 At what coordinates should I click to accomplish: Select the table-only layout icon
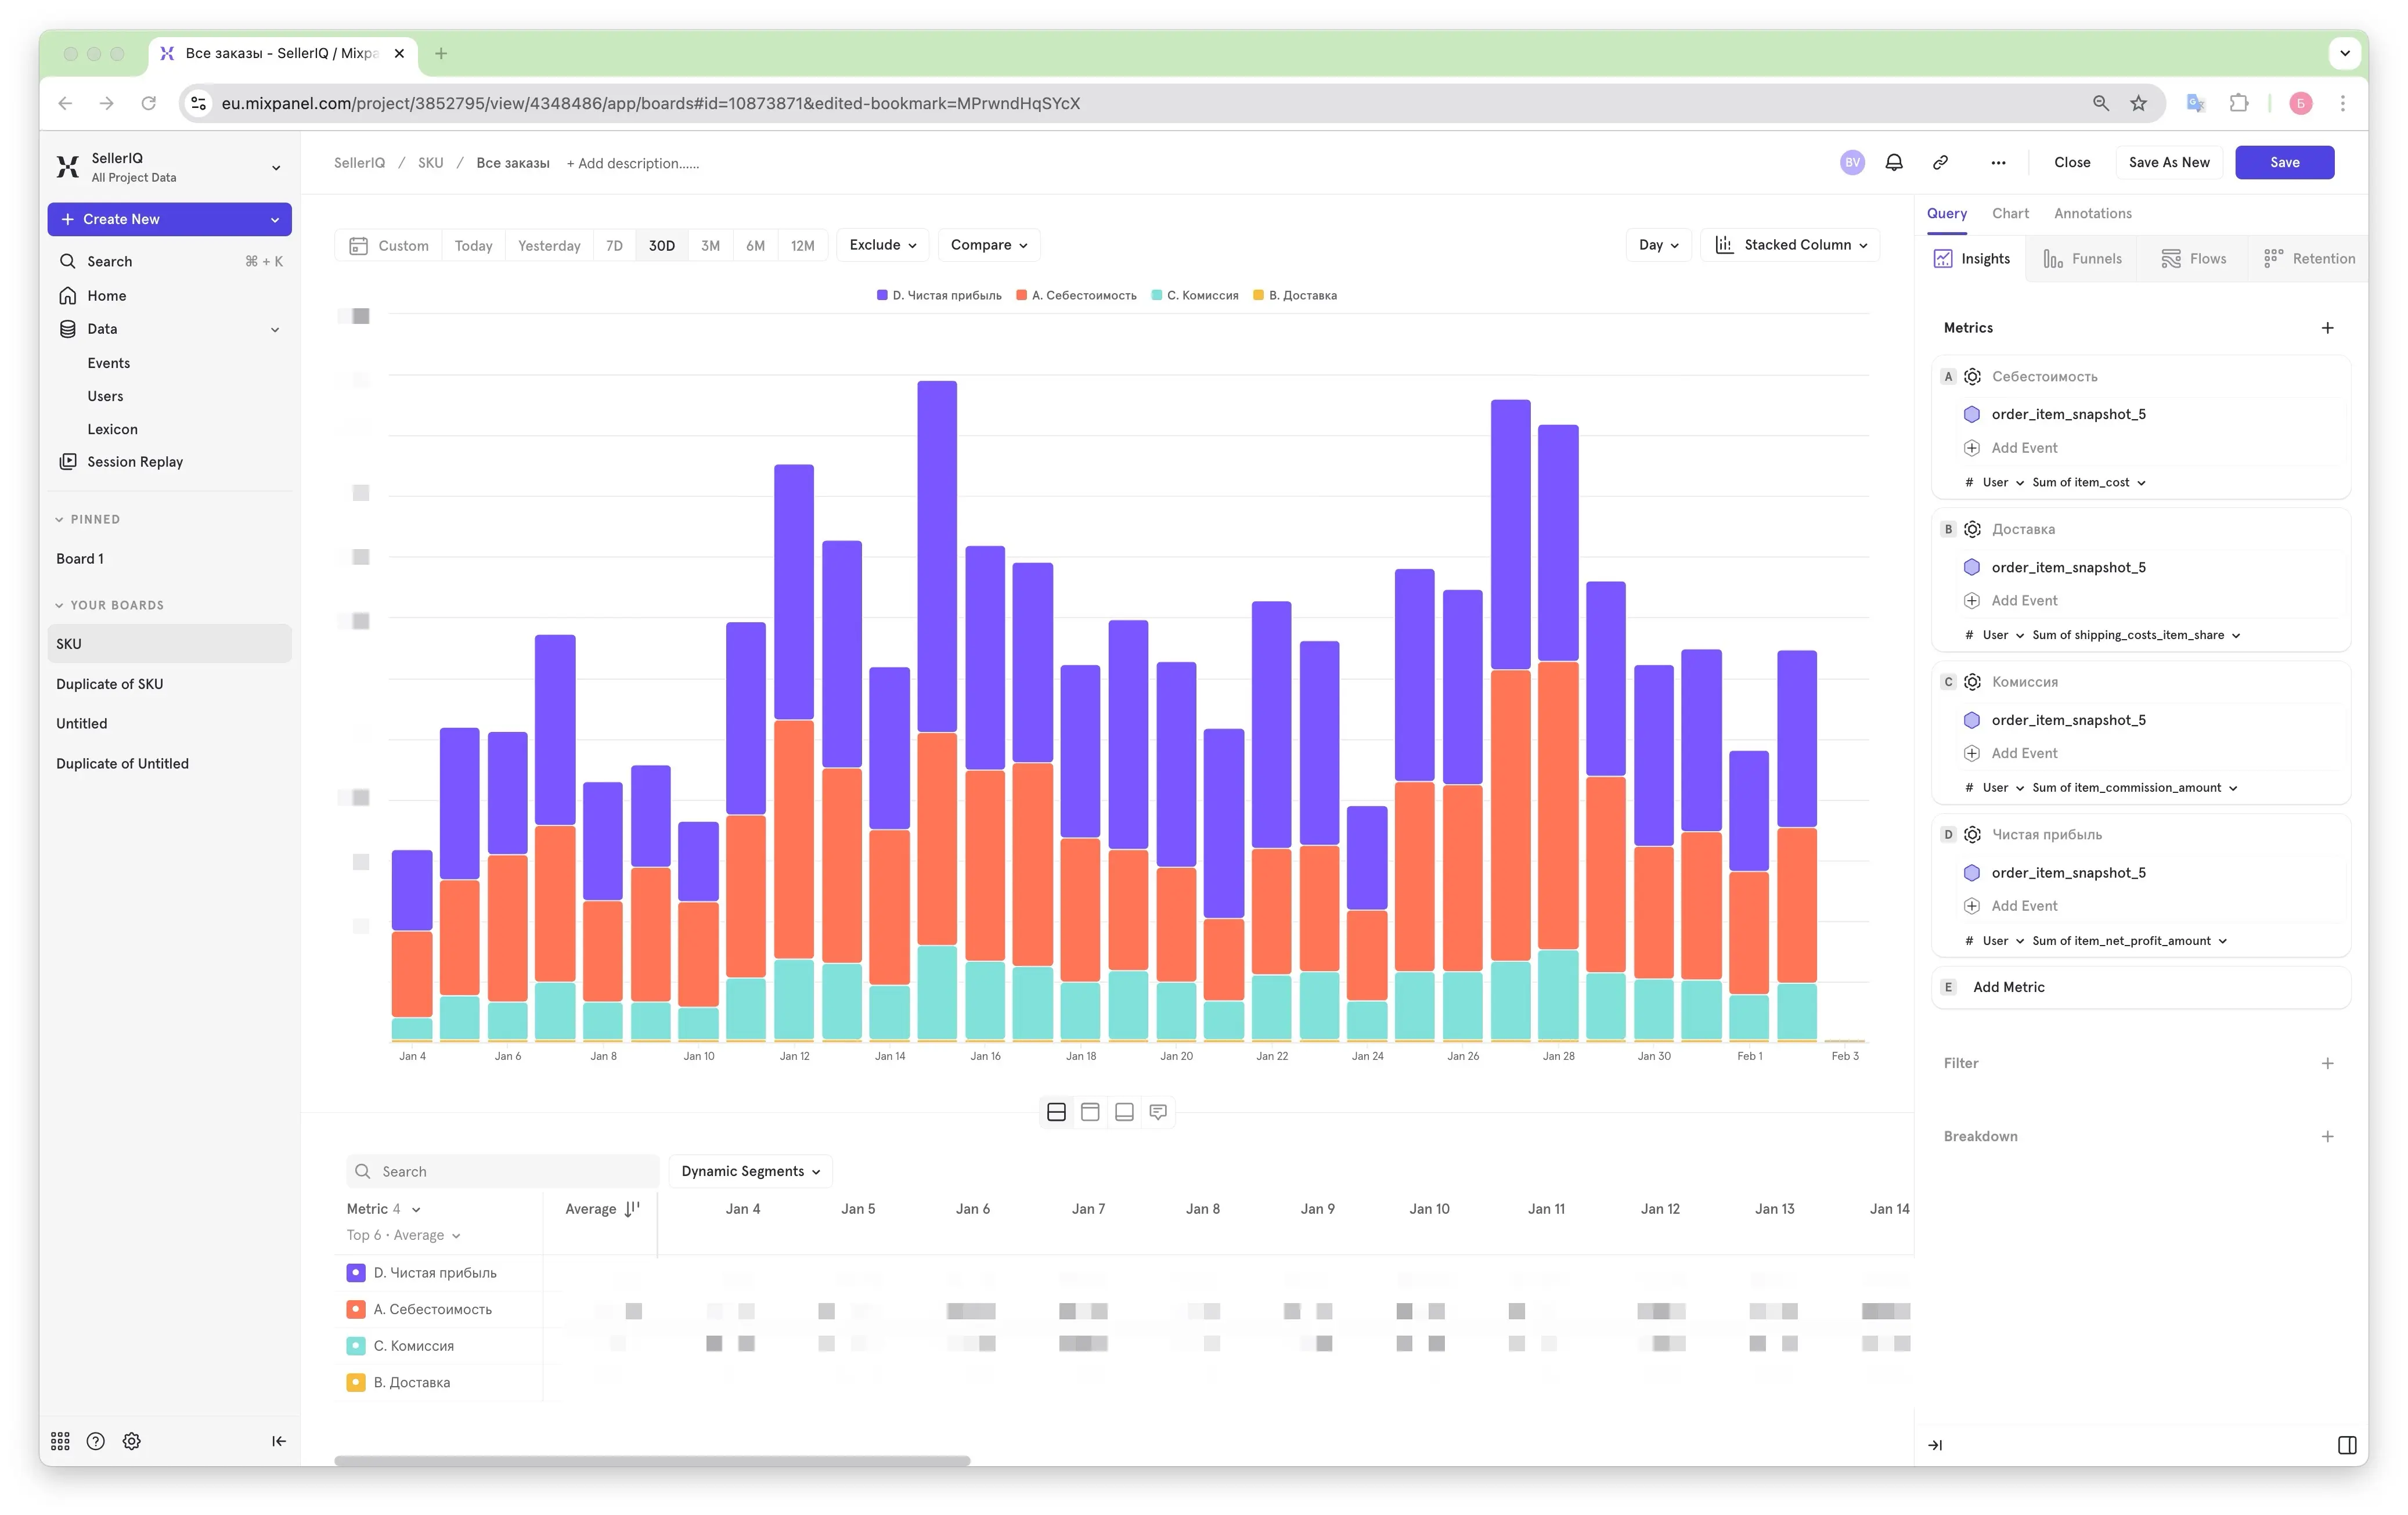[x=1124, y=1112]
